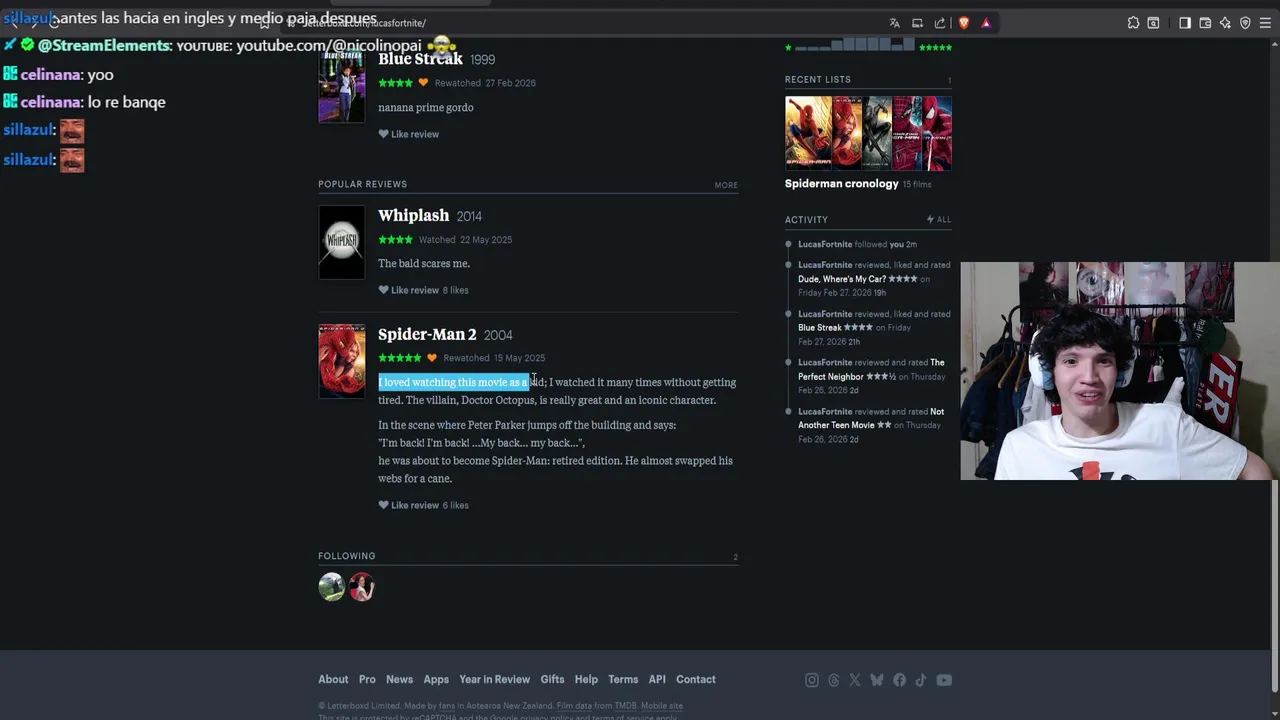Screen dimensions: 1280x720
Task: Open Year in Review footer link
Action: pyautogui.click(x=494, y=679)
